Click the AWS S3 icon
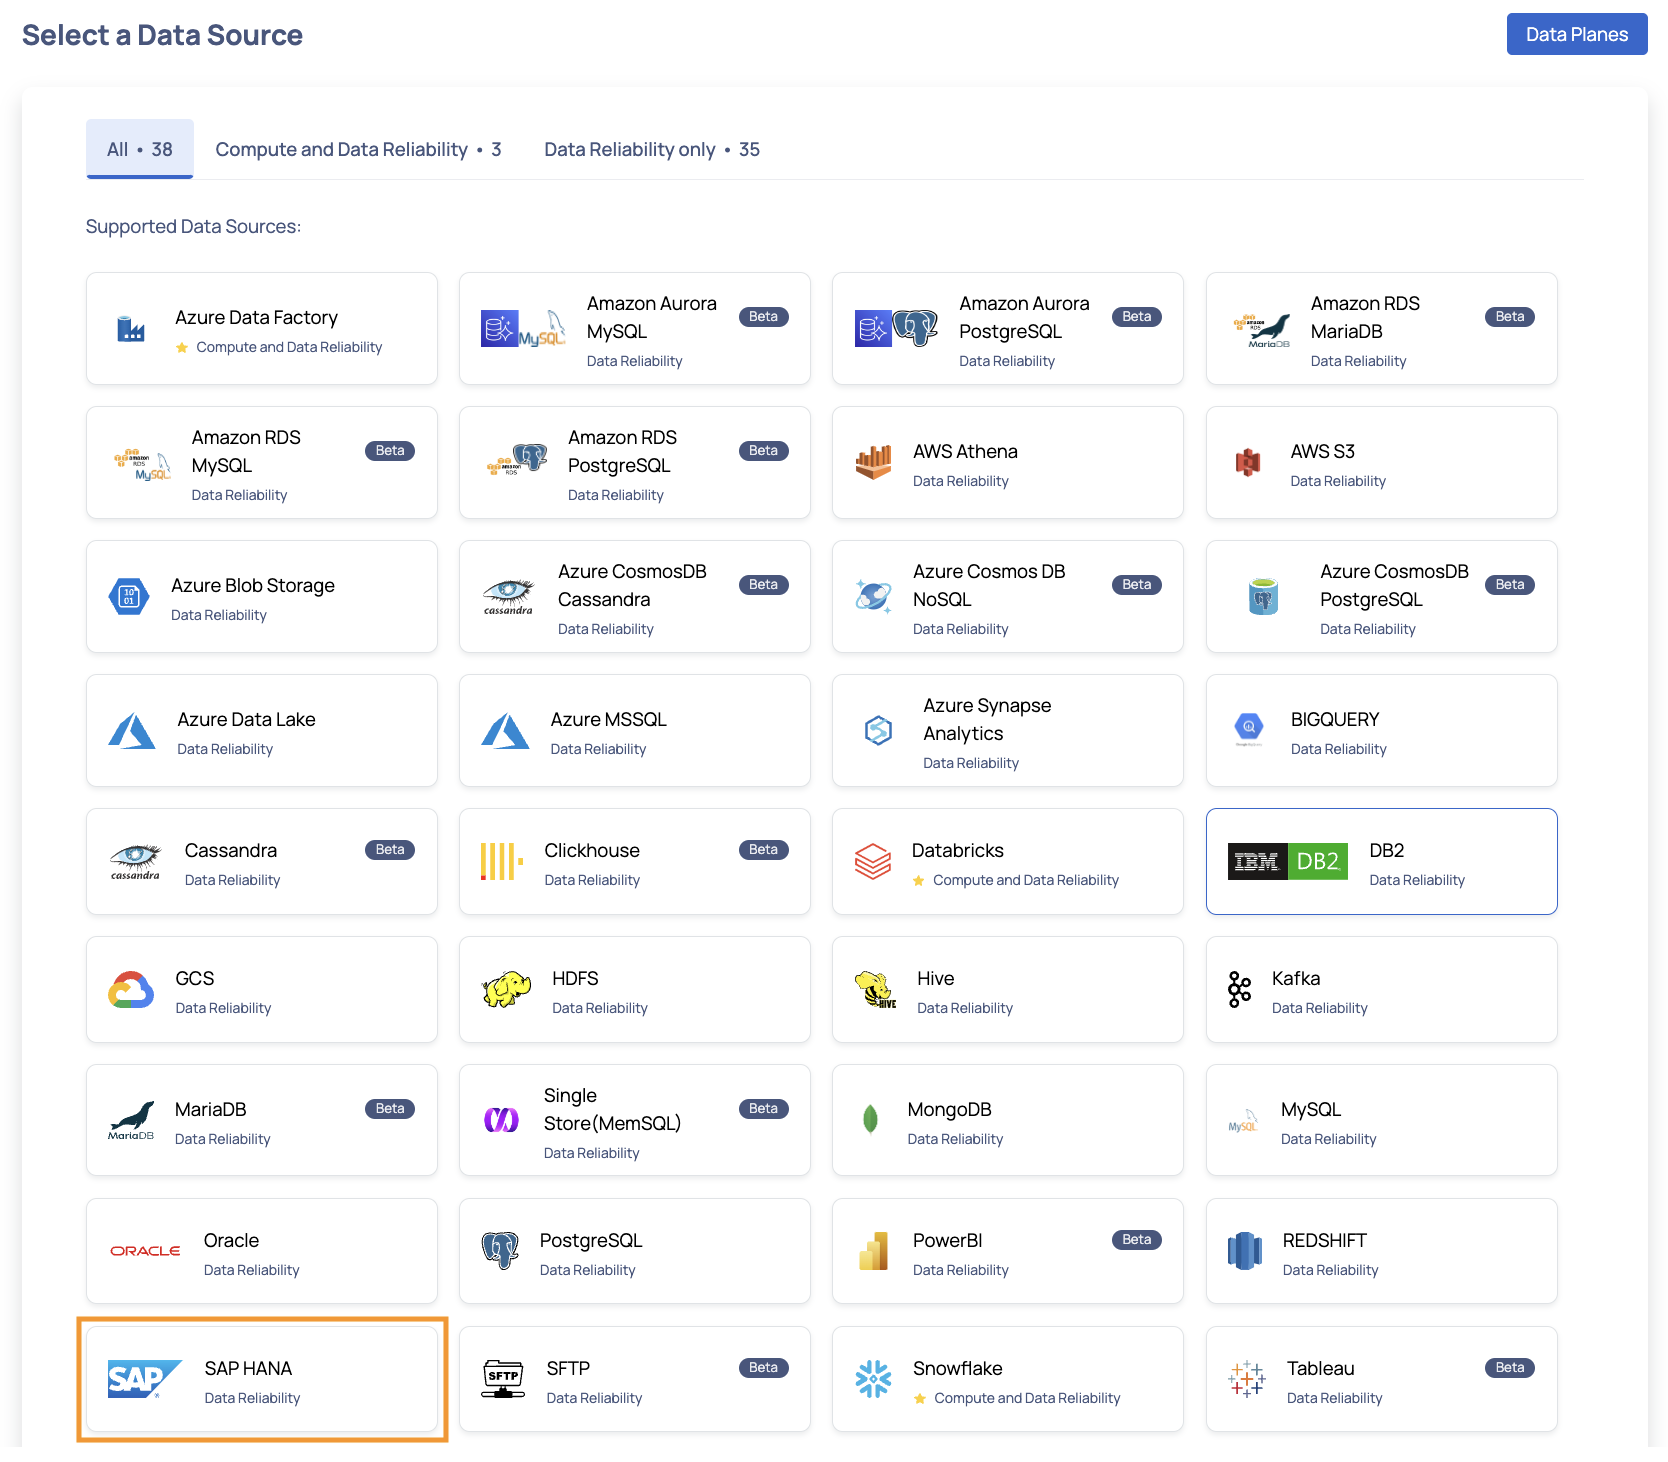 pyautogui.click(x=1248, y=462)
